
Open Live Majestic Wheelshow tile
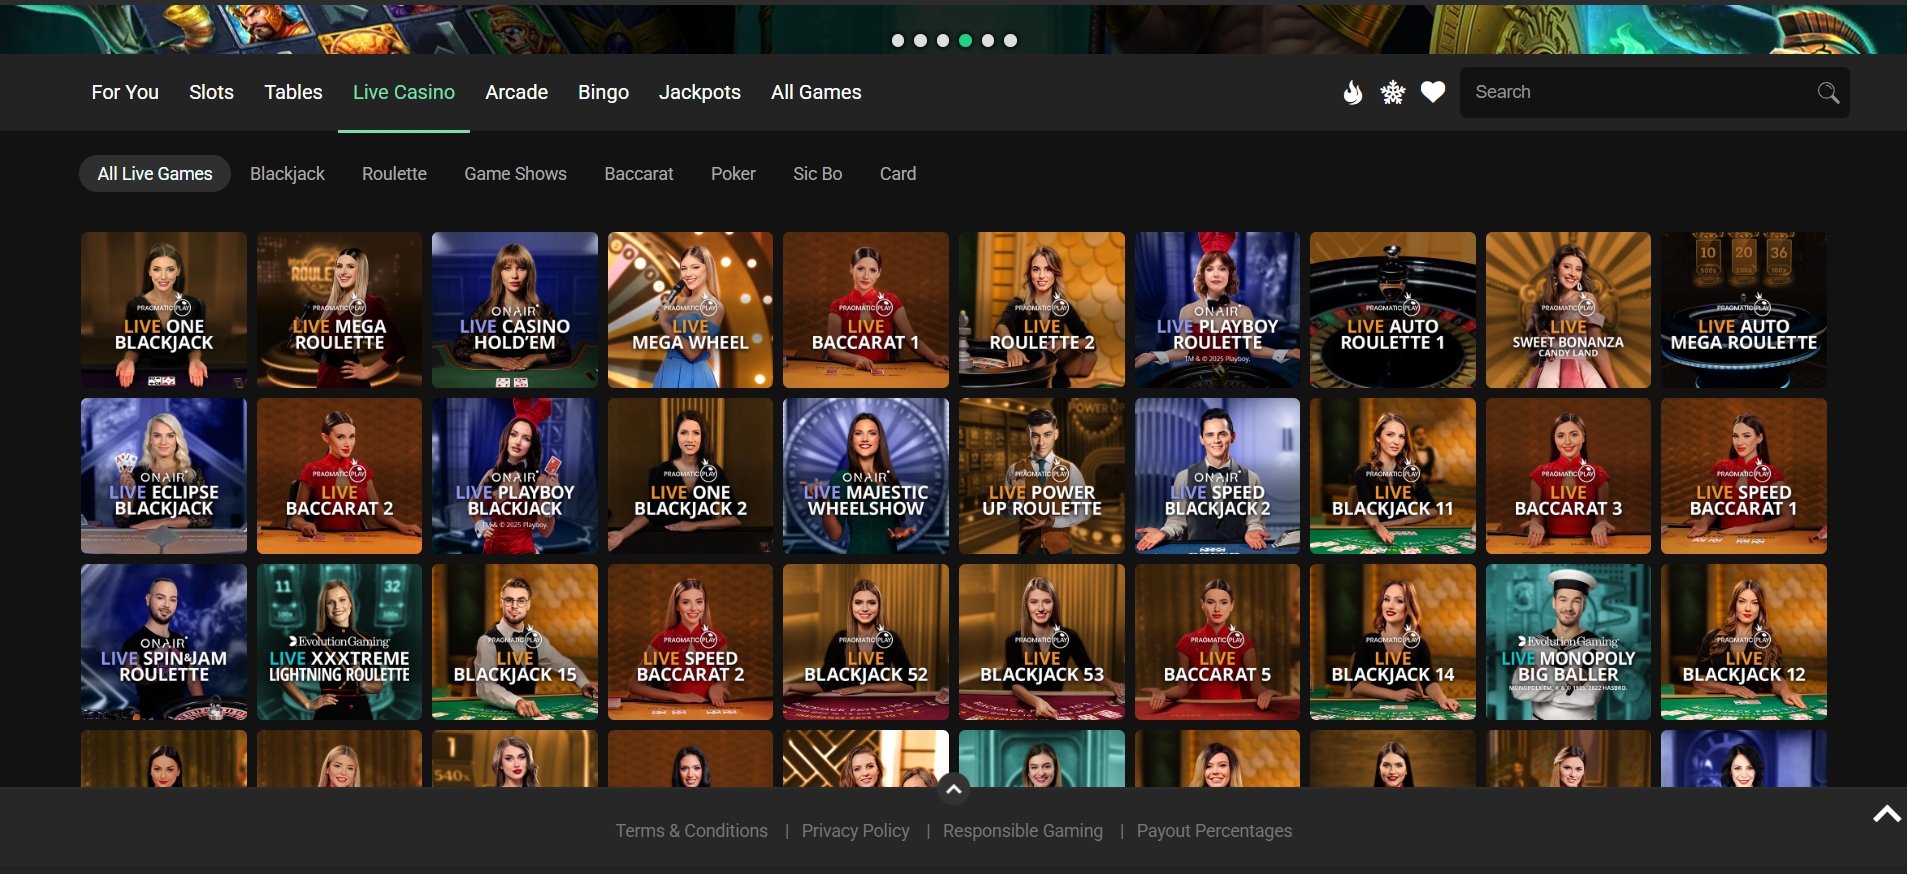866,476
